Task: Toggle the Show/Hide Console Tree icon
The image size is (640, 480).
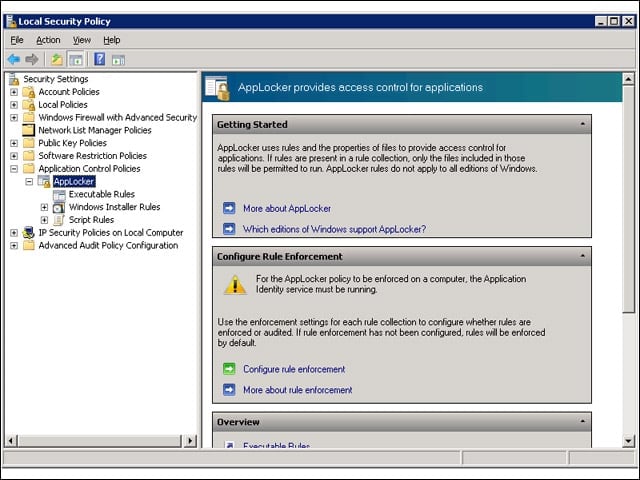Action: pyautogui.click(x=76, y=60)
